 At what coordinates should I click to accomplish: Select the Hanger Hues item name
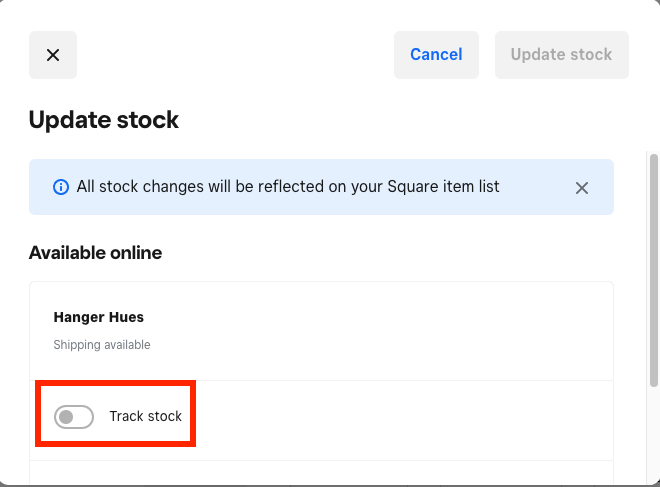98,317
